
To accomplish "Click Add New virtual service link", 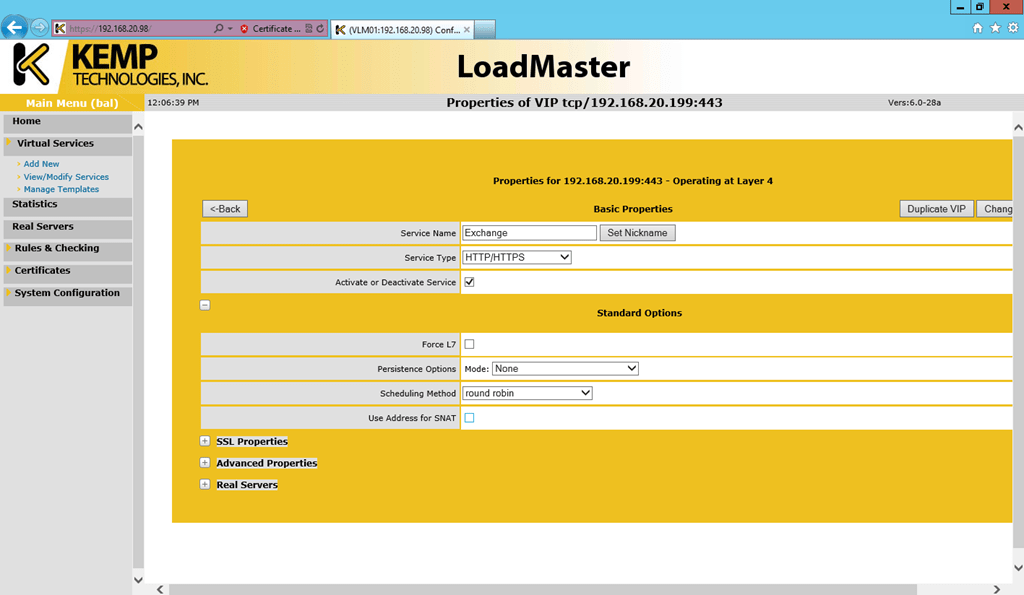I will point(41,164).
